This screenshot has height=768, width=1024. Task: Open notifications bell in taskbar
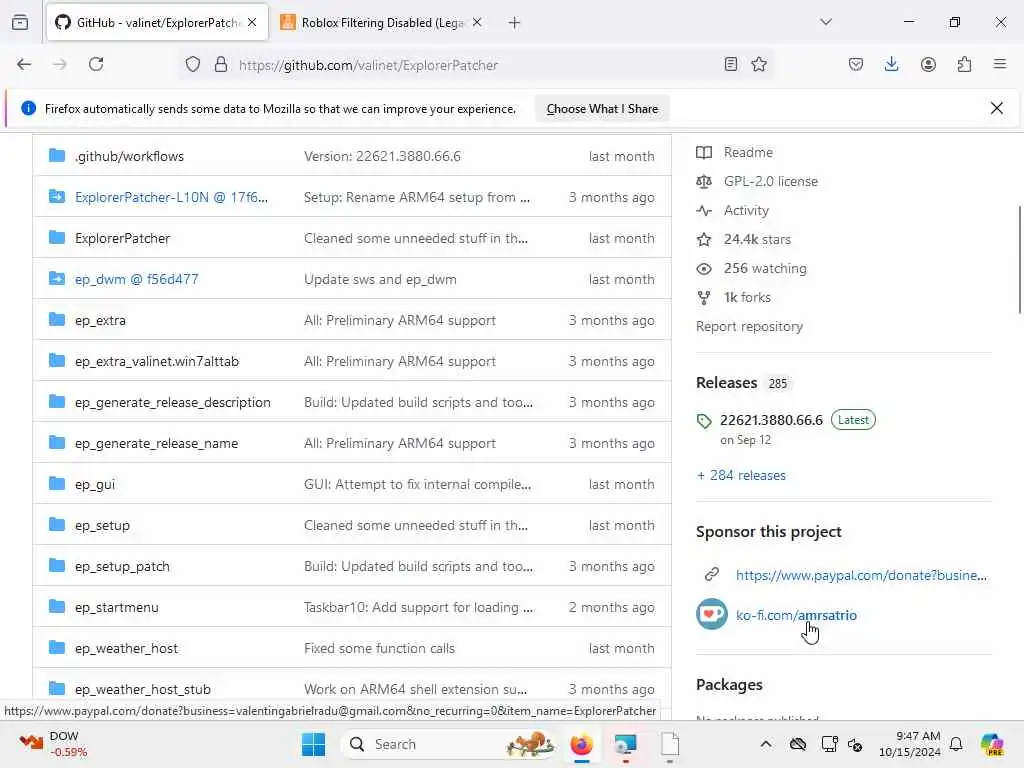coord(955,744)
